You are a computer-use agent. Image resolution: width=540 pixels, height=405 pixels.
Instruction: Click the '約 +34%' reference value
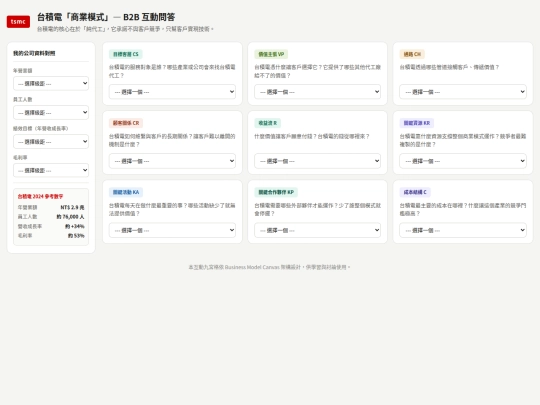click(75, 226)
